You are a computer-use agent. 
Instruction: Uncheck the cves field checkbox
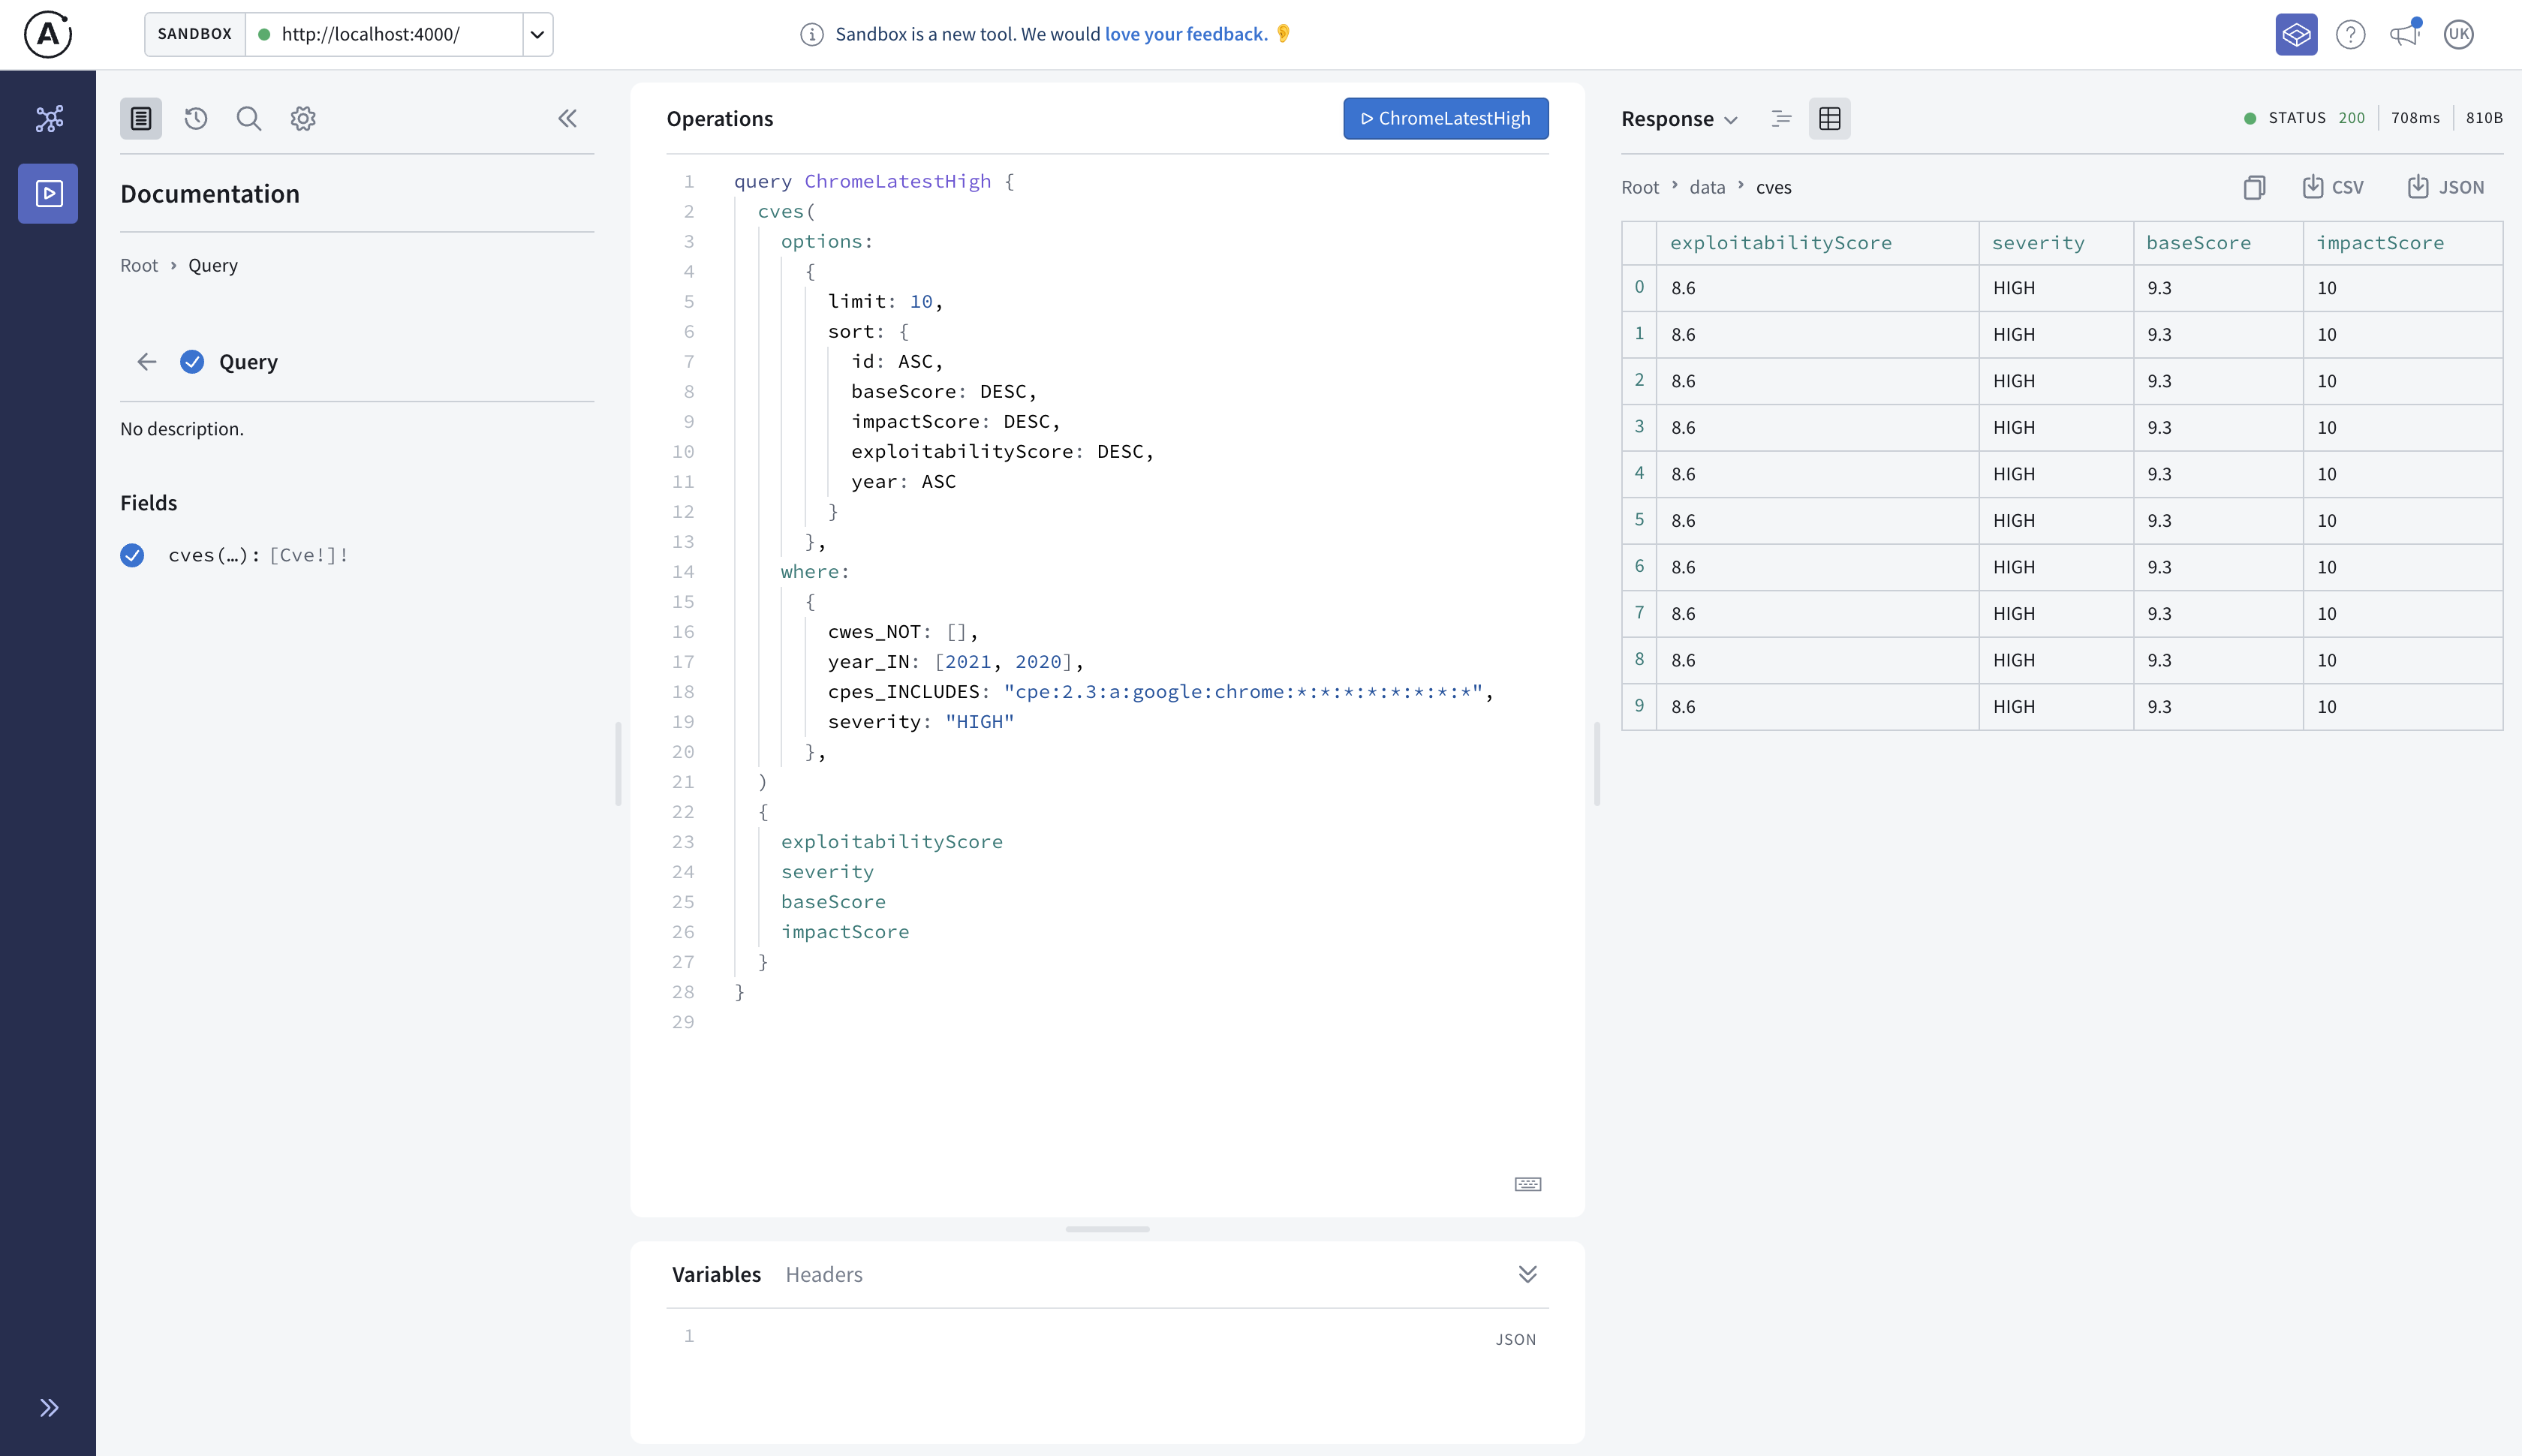click(x=132, y=555)
